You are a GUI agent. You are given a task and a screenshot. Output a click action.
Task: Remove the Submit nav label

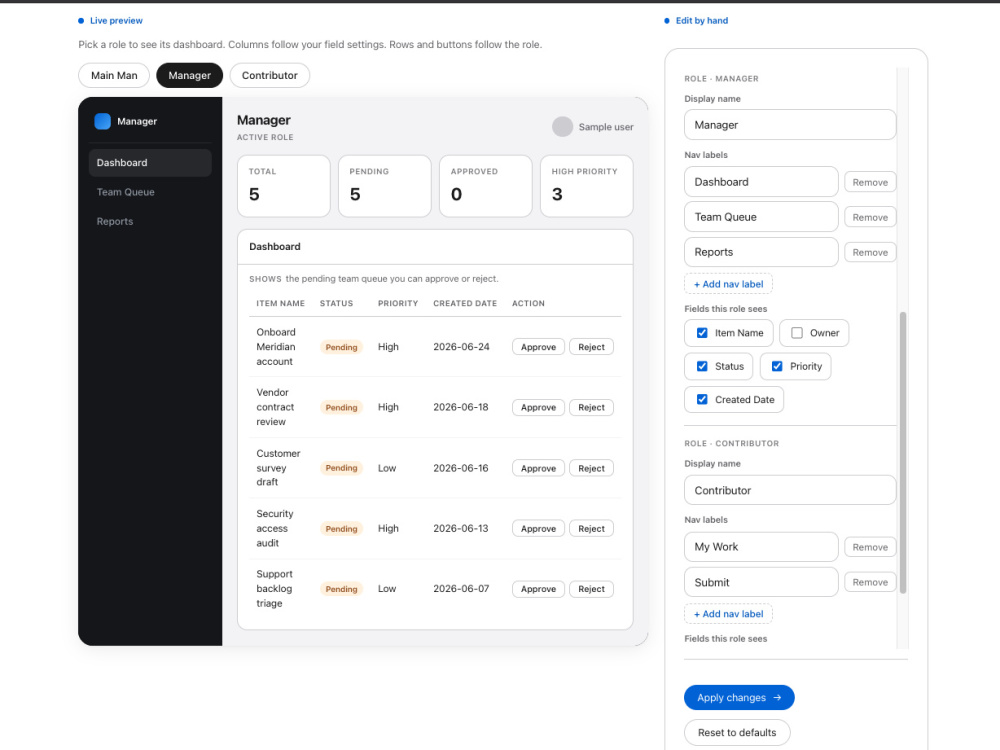tap(870, 582)
